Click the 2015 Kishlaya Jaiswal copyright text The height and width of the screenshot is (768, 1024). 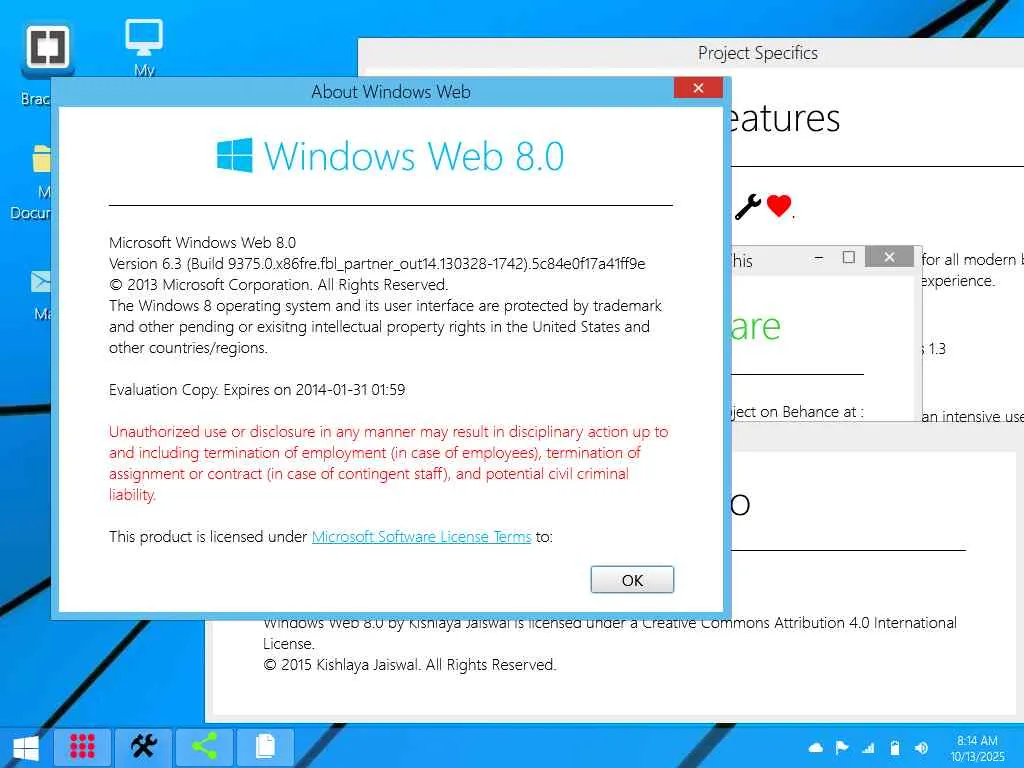pyautogui.click(x=409, y=665)
